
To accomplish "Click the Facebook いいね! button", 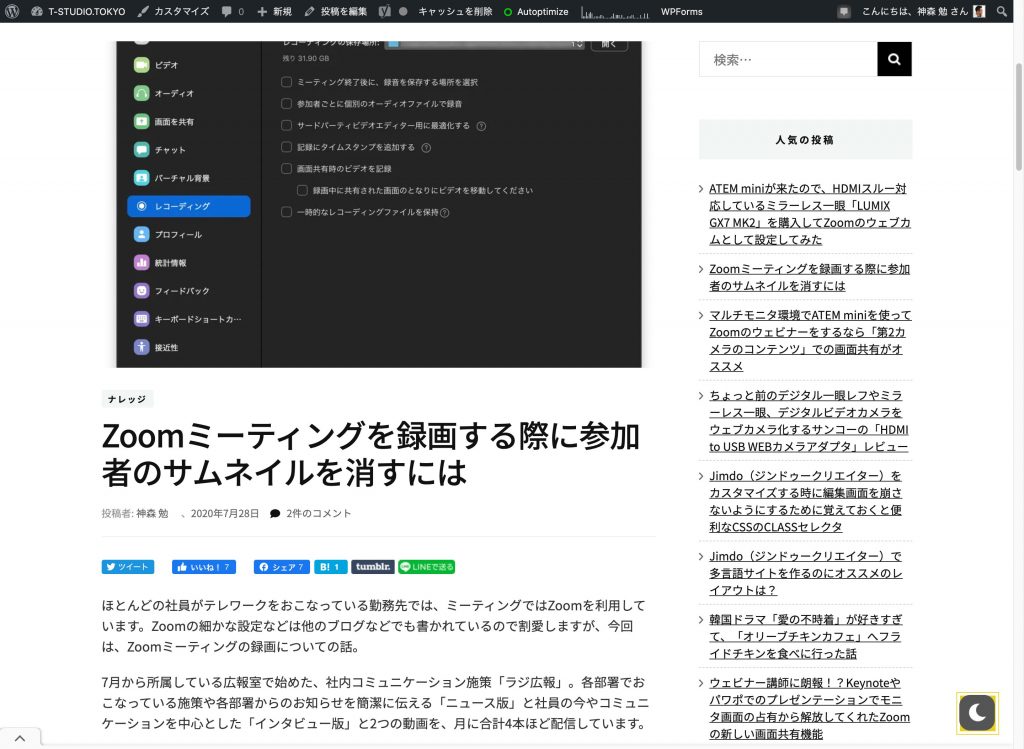I will click(204, 567).
